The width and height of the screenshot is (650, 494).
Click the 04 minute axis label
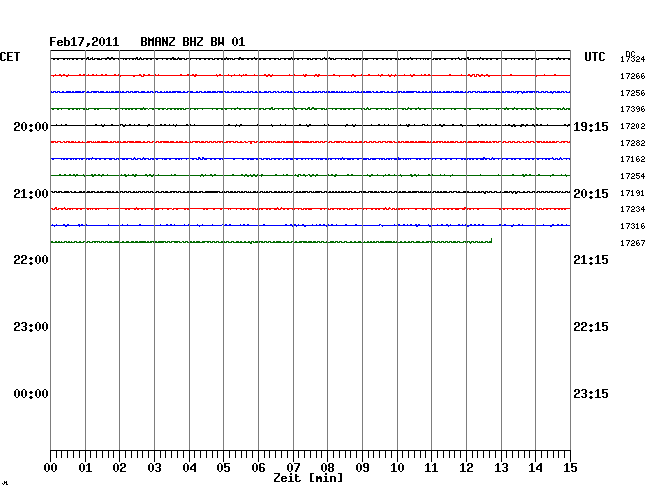tap(189, 468)
